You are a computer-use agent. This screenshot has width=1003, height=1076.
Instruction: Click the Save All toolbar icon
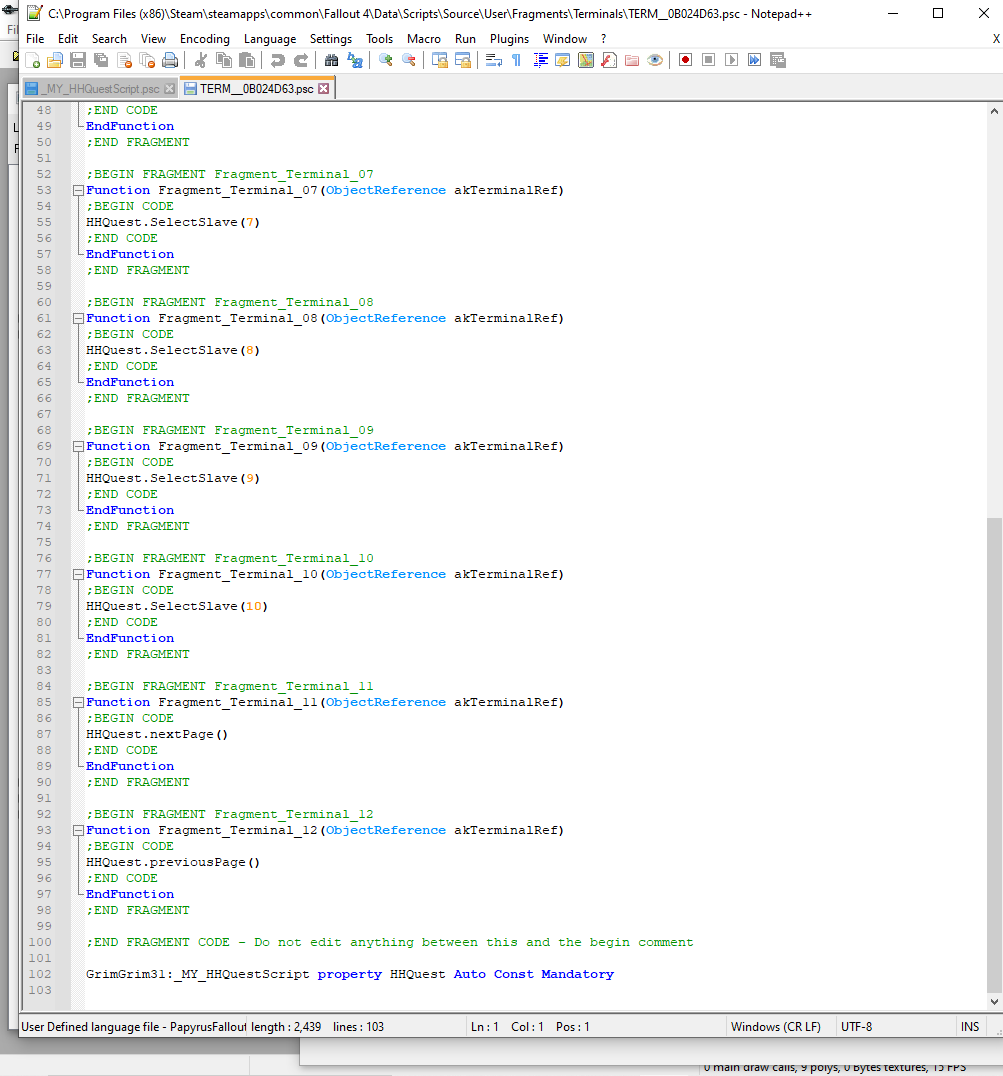pyautogui.click(x=102, y=60)
